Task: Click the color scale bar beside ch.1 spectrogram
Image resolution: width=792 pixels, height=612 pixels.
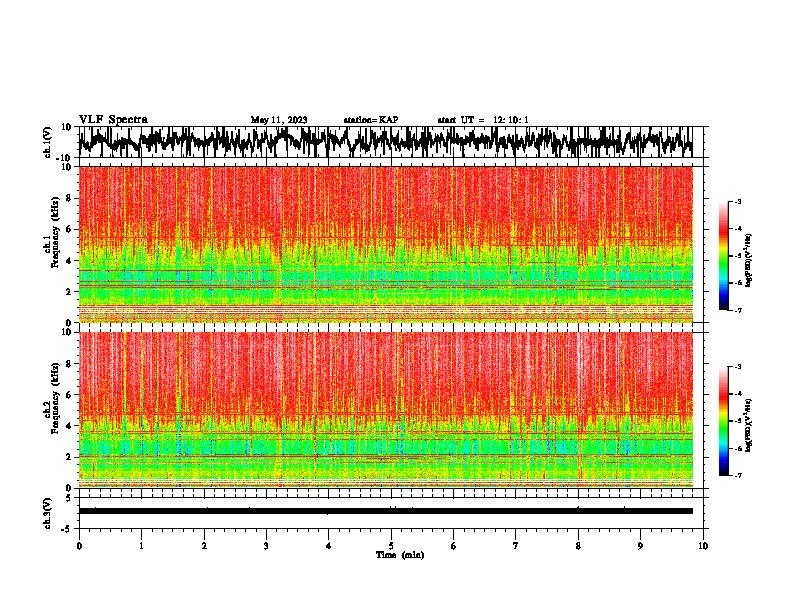Action: click(x=723, y=256)
